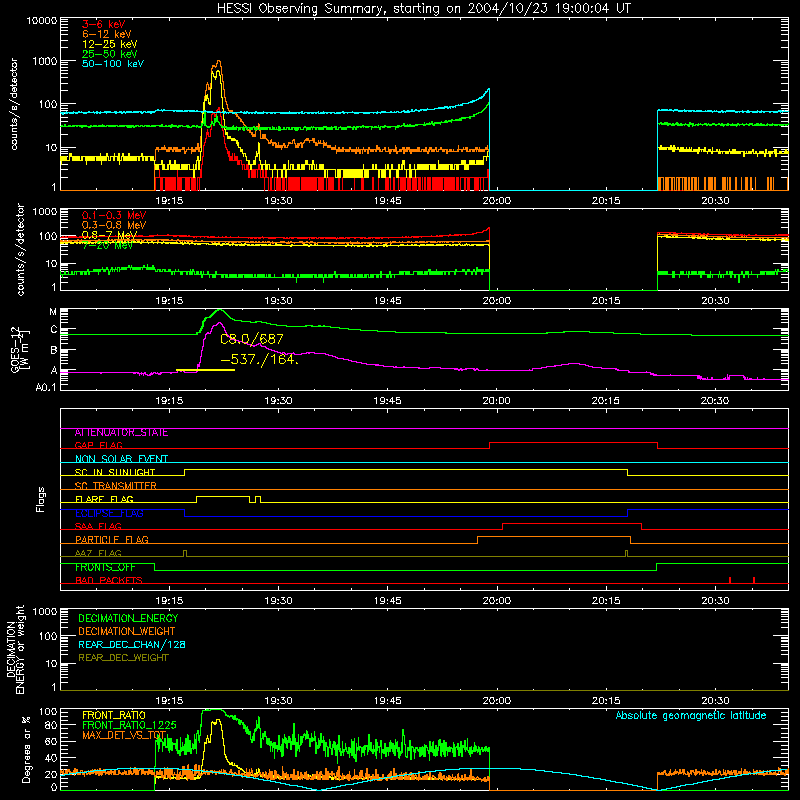
Task: Select the cyan 50-100 keV legend label
Action: [x=113, y=64]
